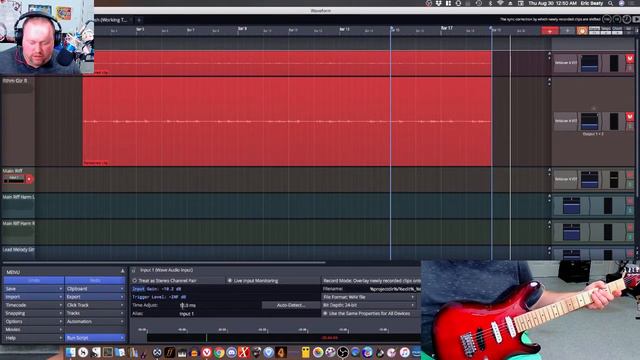This screenshot has height=360, width=640.
Task: Open the Clipboard menu
Action: [x=95, y=289]
